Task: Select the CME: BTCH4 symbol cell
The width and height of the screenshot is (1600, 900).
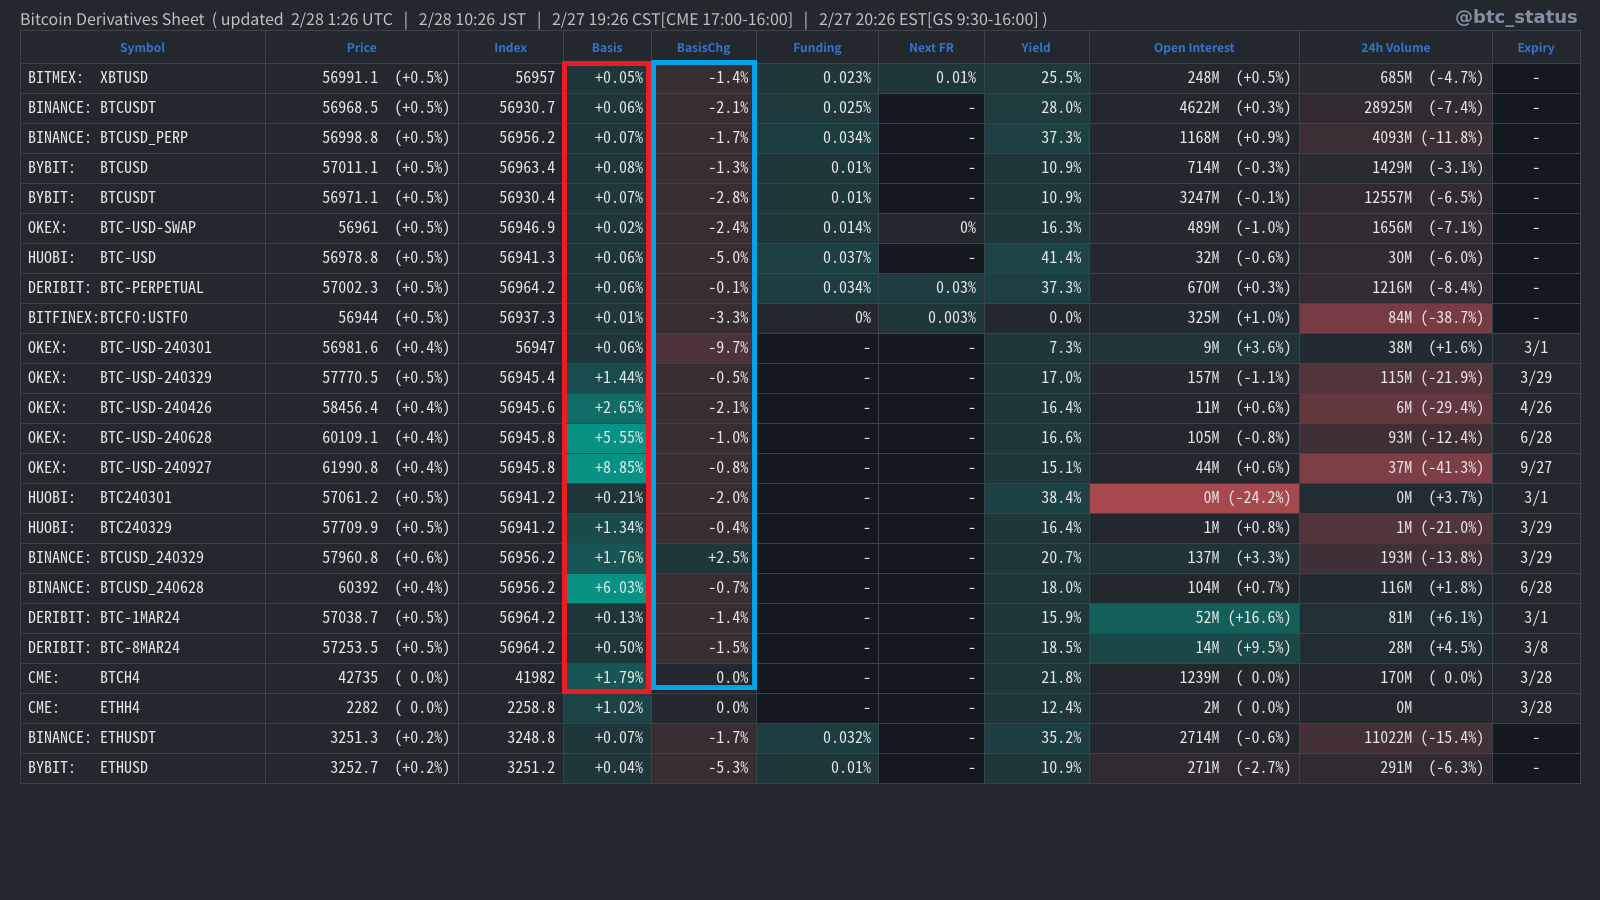Action: (143, 678)
